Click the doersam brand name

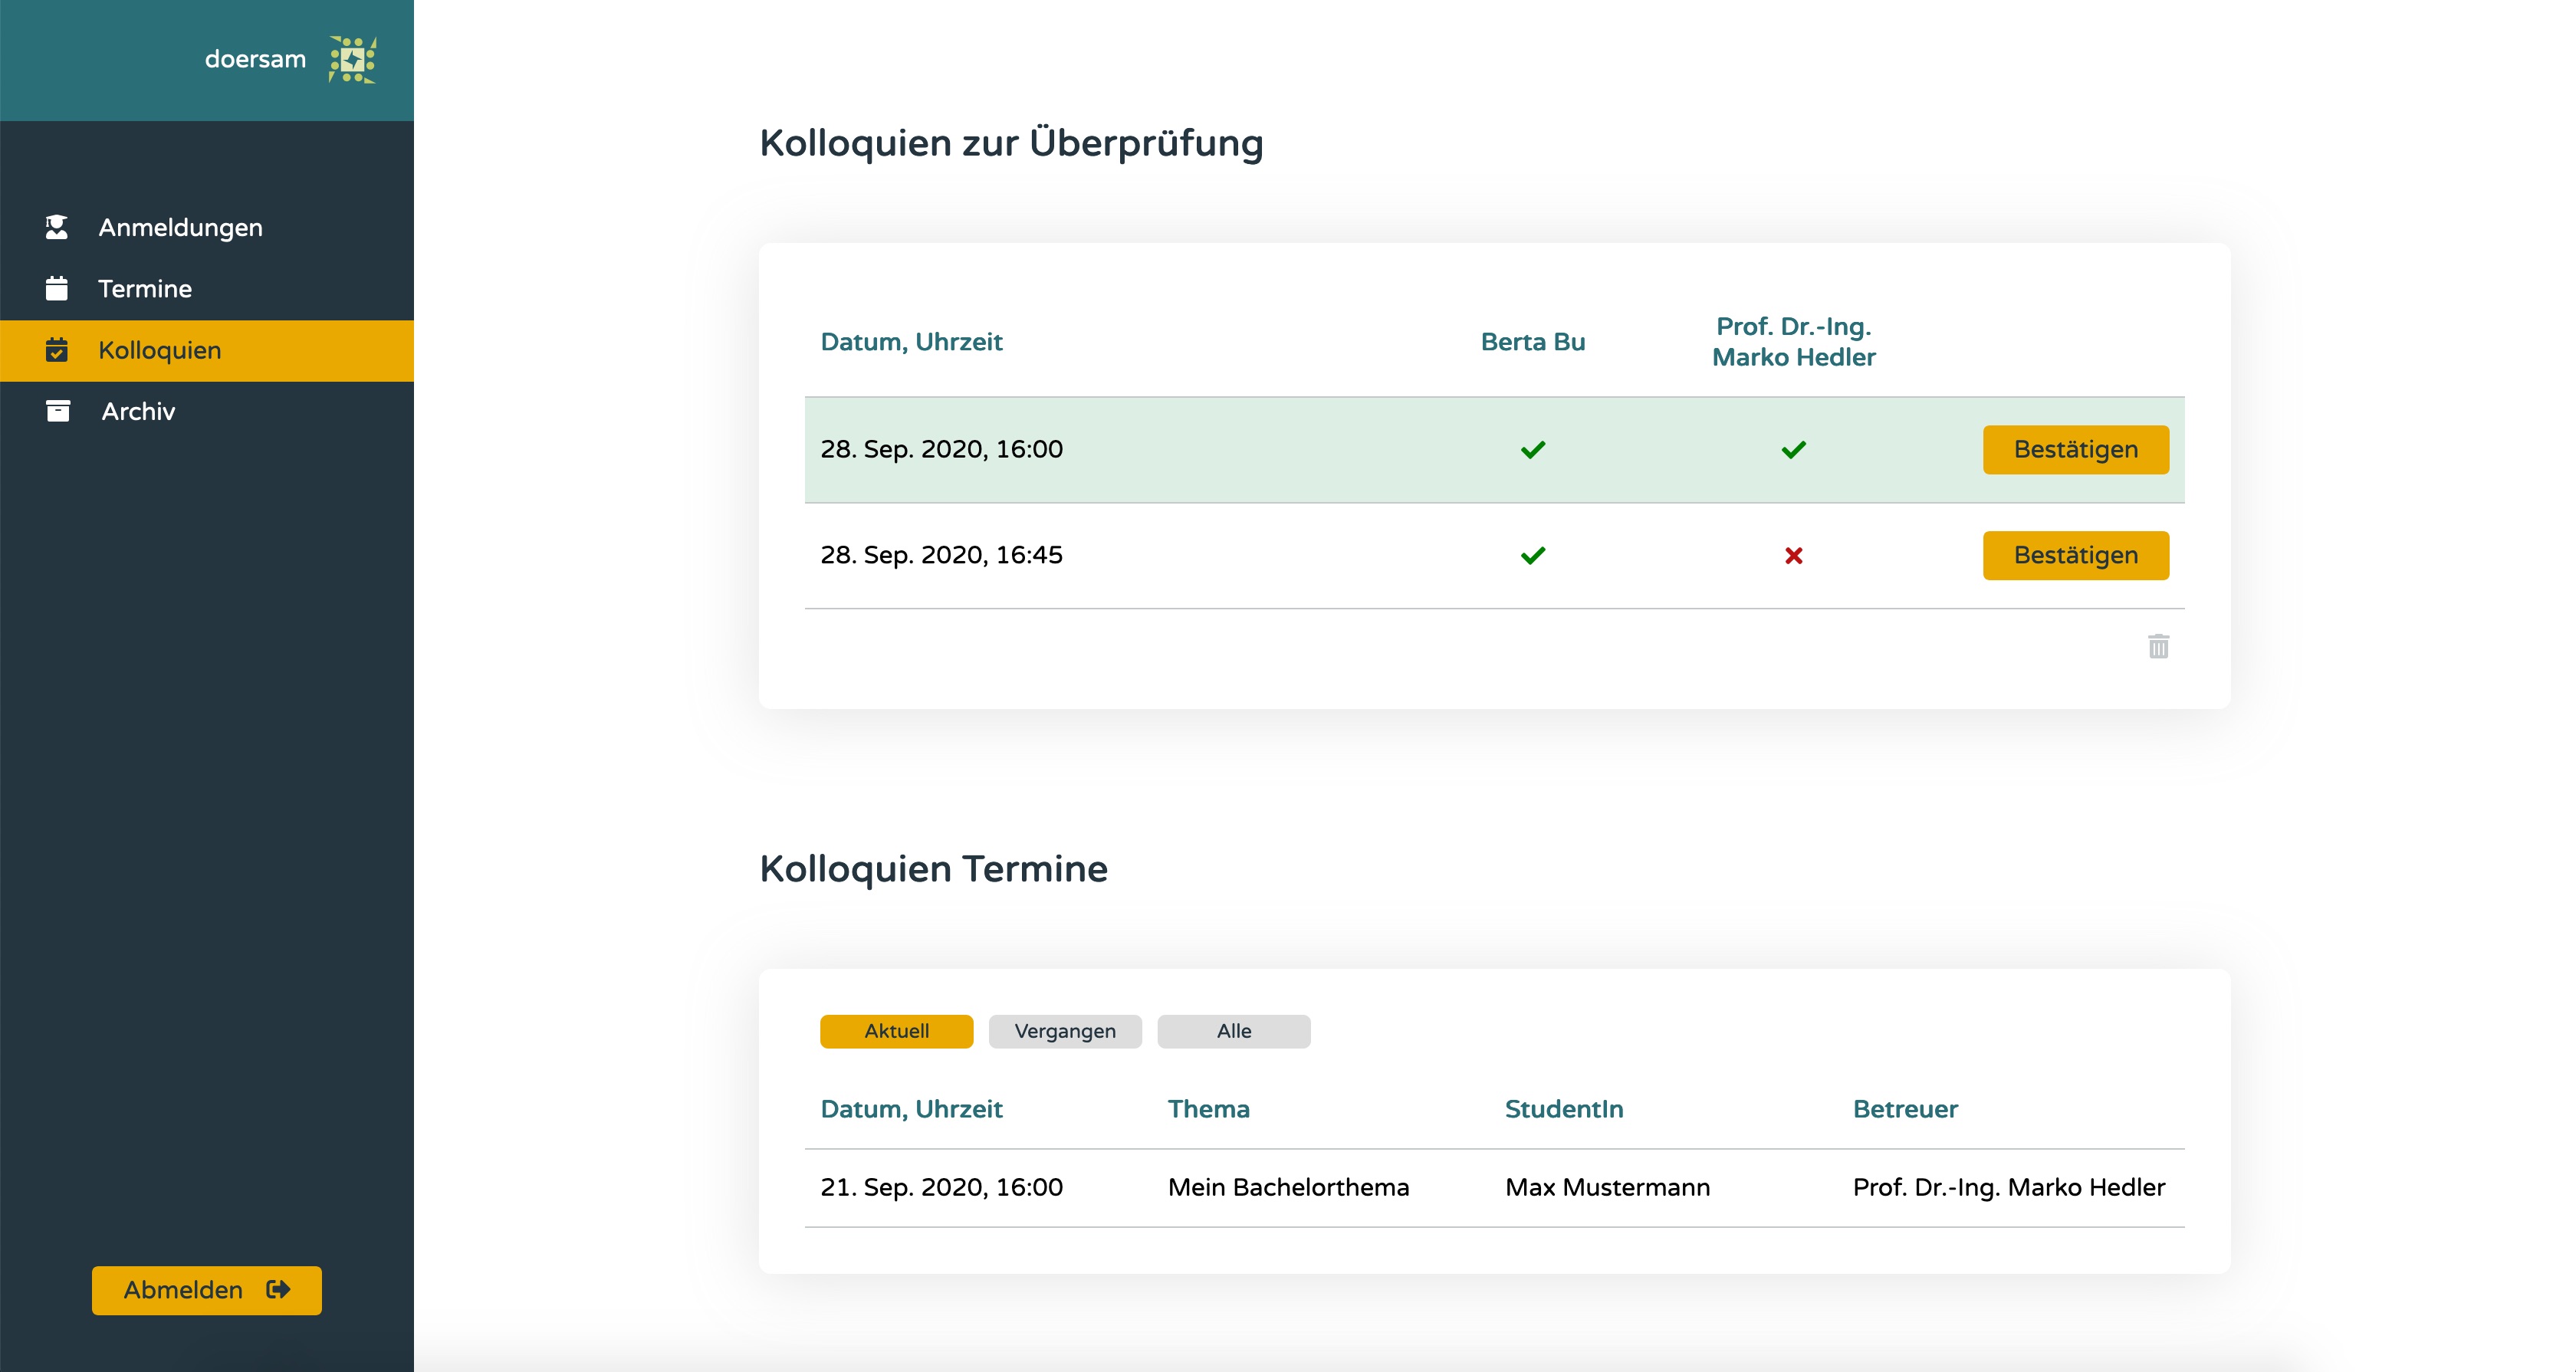[255, 59]
